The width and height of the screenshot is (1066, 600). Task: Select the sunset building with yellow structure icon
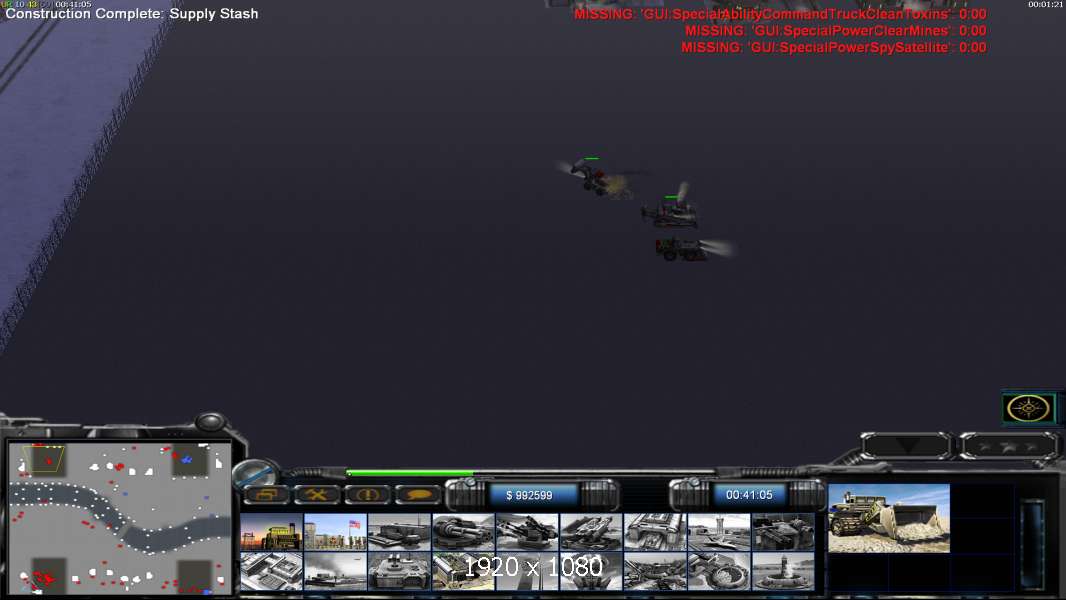point(271,531)
